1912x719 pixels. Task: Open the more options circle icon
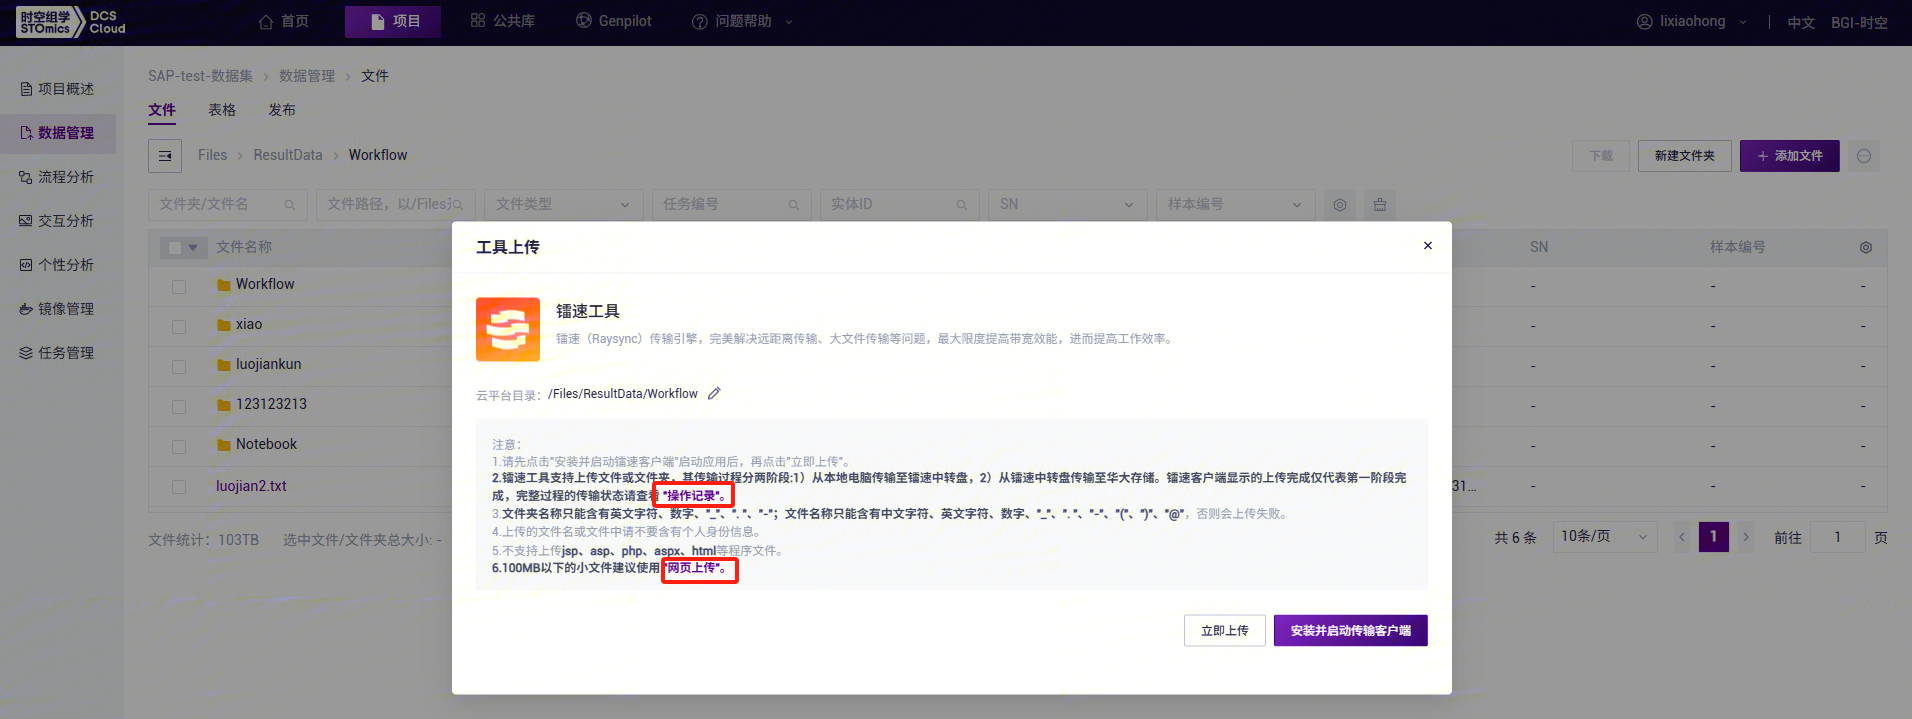pyautogui.click(x=1864, y=156)
